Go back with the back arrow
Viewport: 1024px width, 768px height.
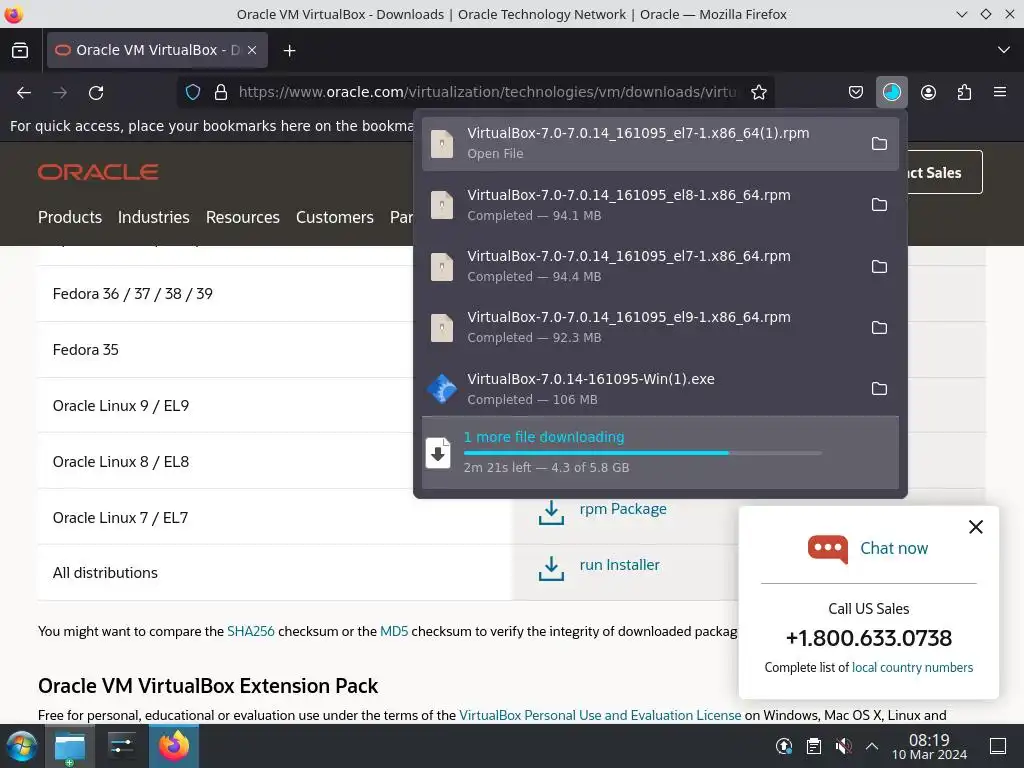coord(24,93)
